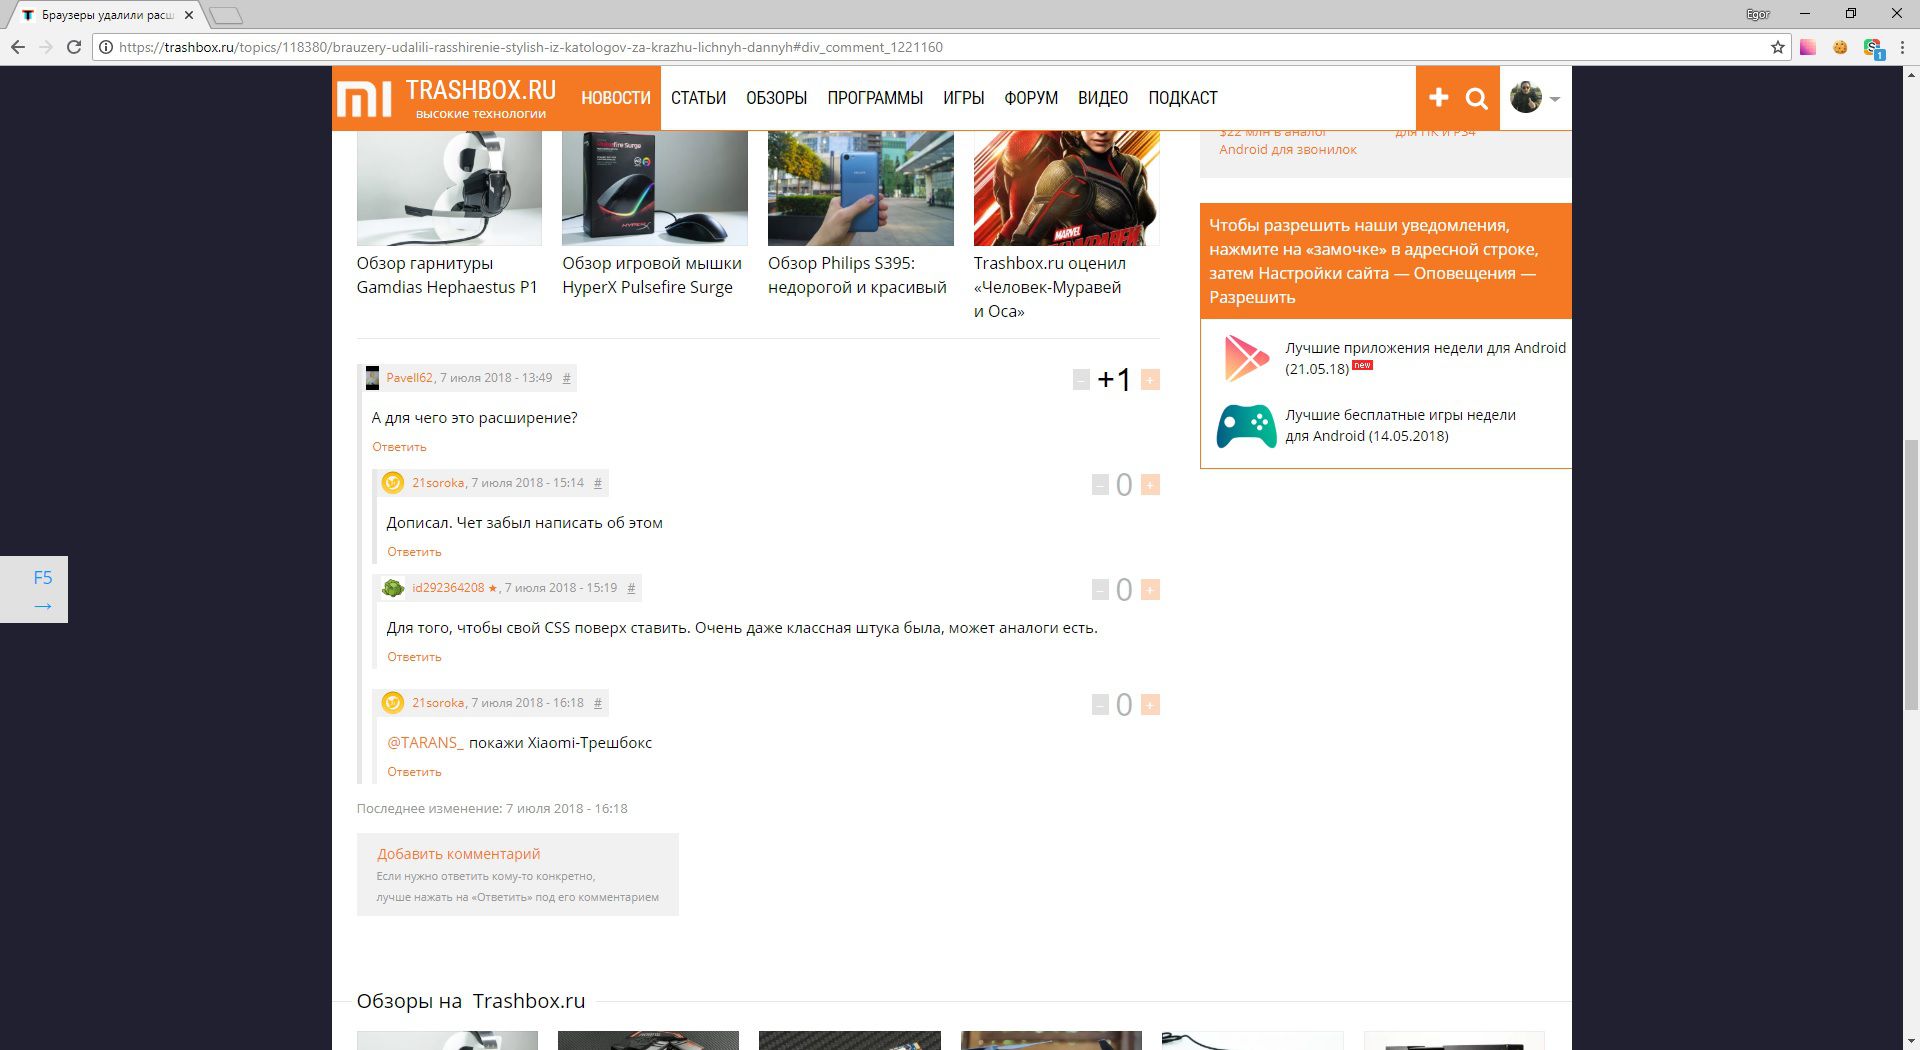Open a new browser tab
The width and height of the screenshot is (1920, 1050).
[227, 15]
